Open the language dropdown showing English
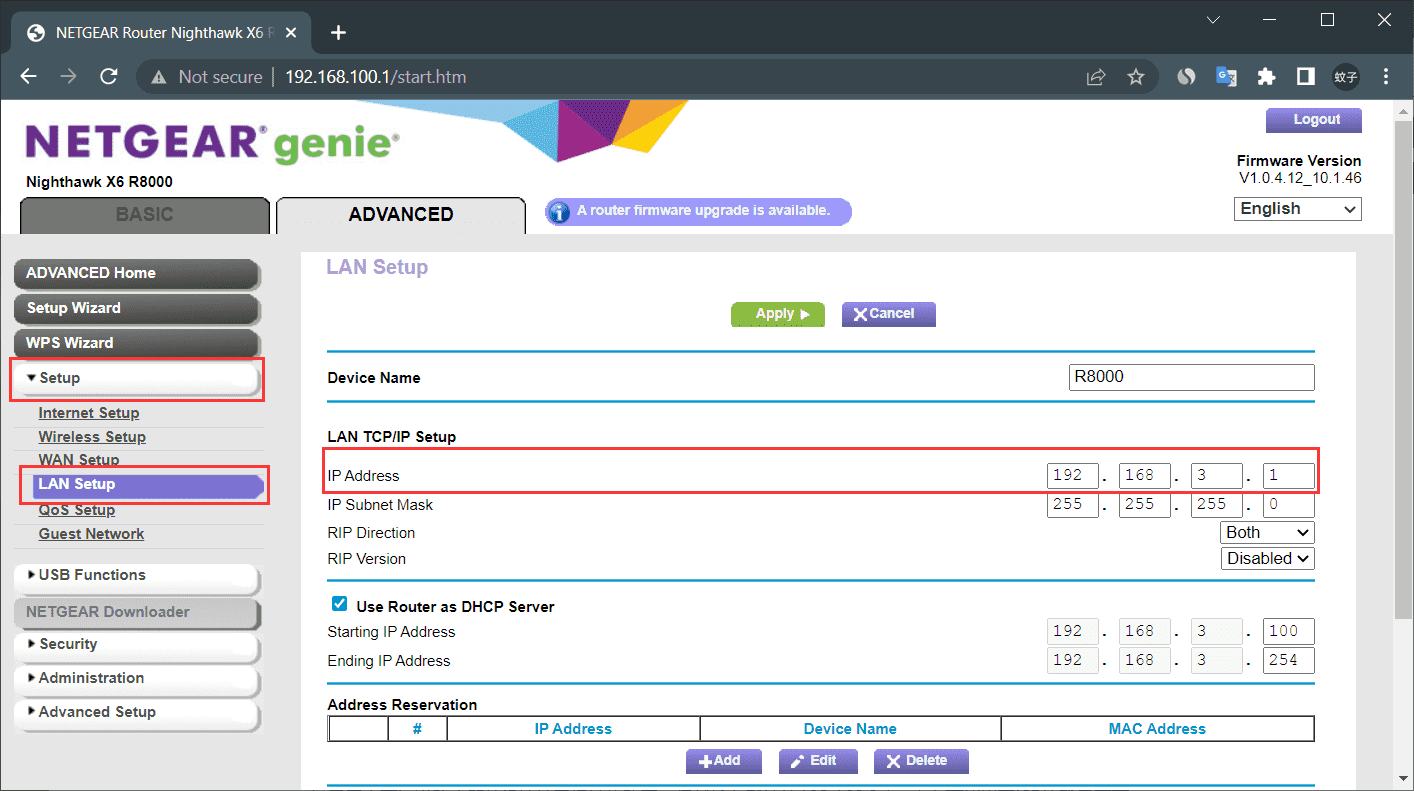 1298,209
